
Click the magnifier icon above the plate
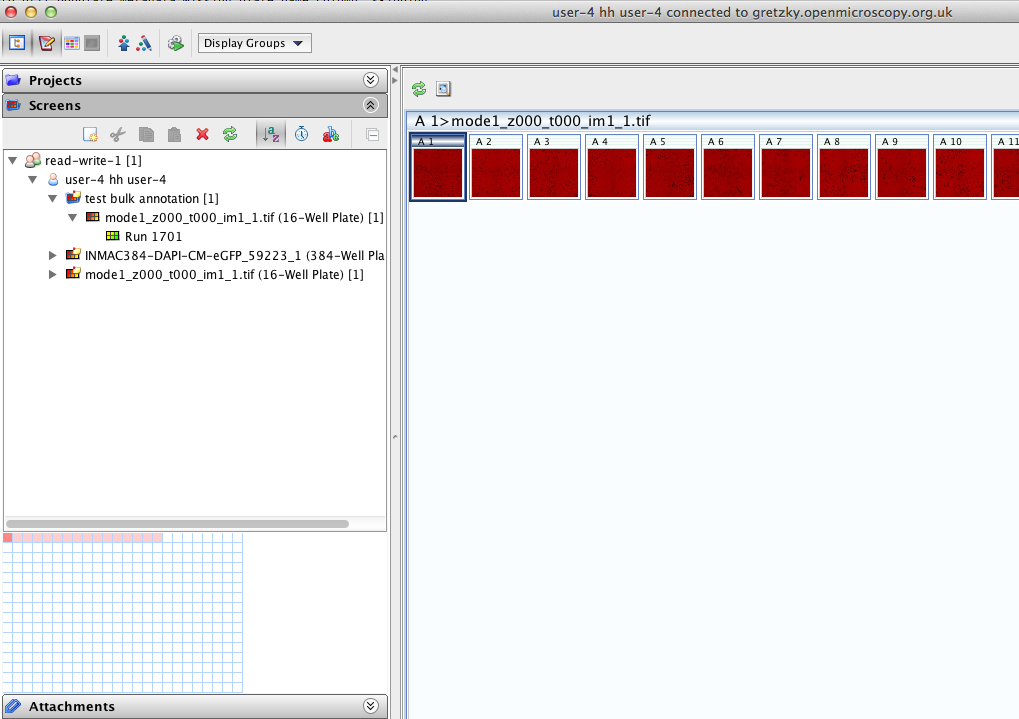(443, 89)
